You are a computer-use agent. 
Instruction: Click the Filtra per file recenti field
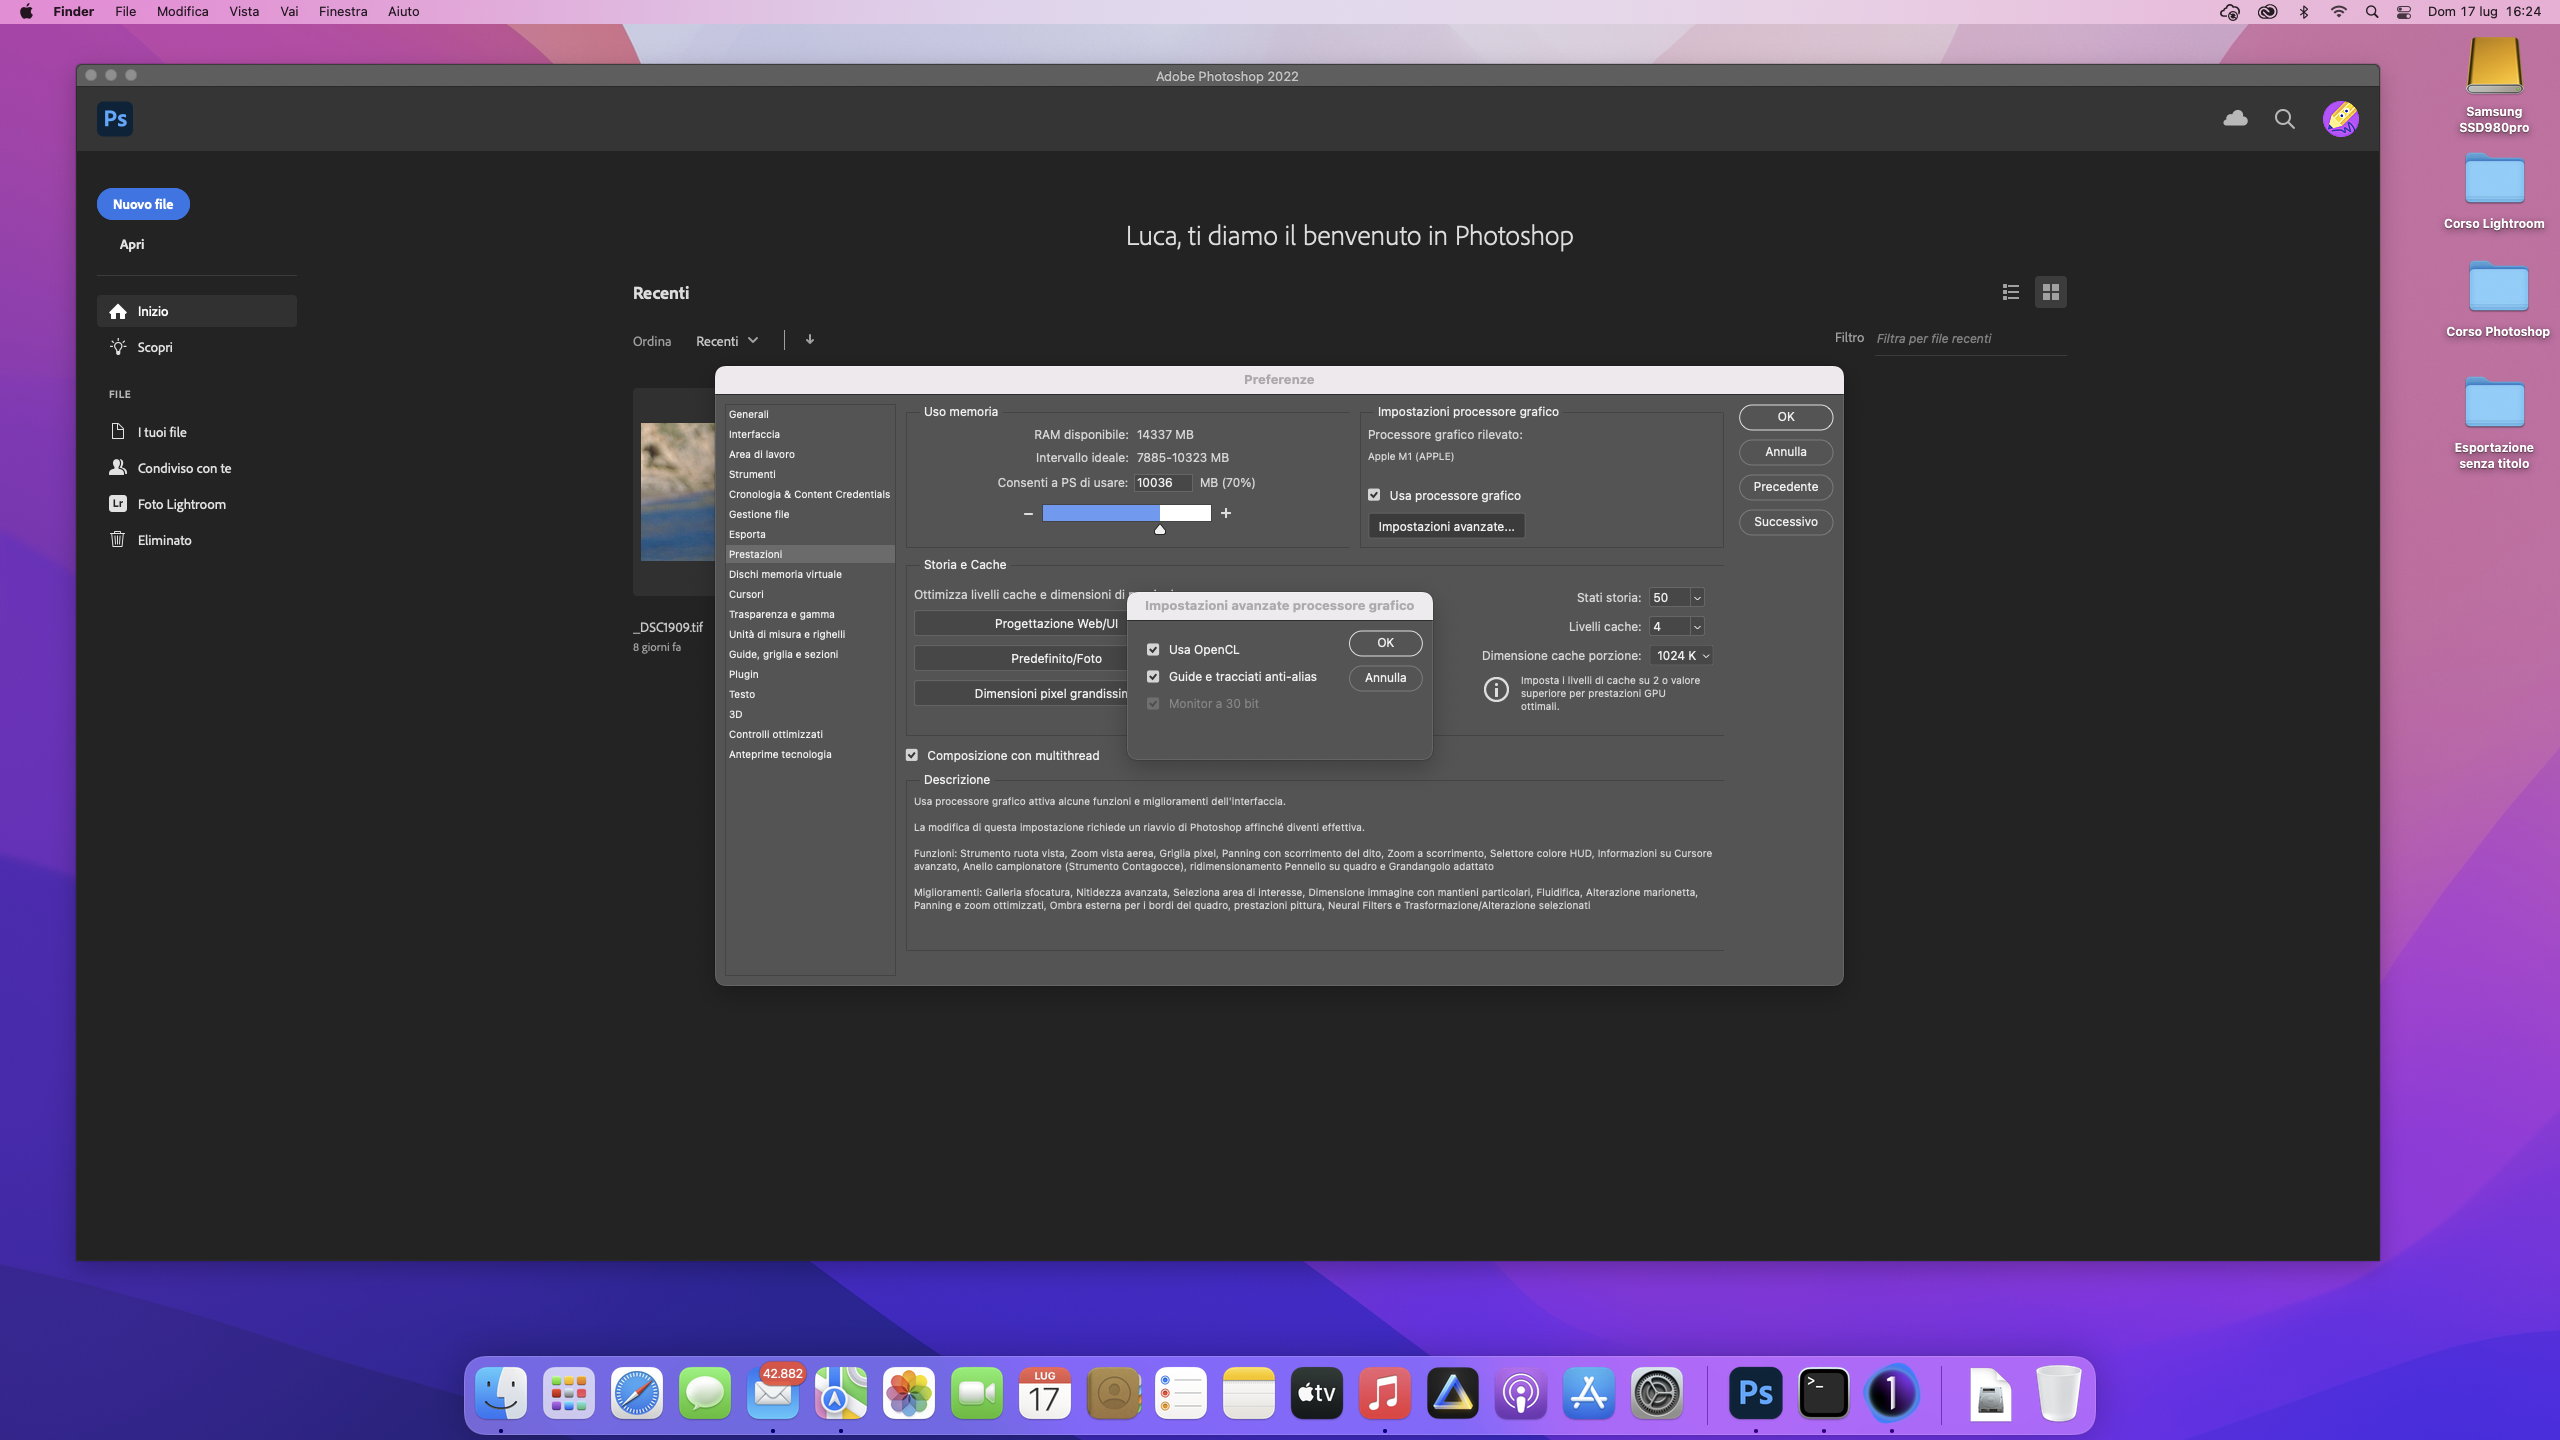pos(1970,339)
